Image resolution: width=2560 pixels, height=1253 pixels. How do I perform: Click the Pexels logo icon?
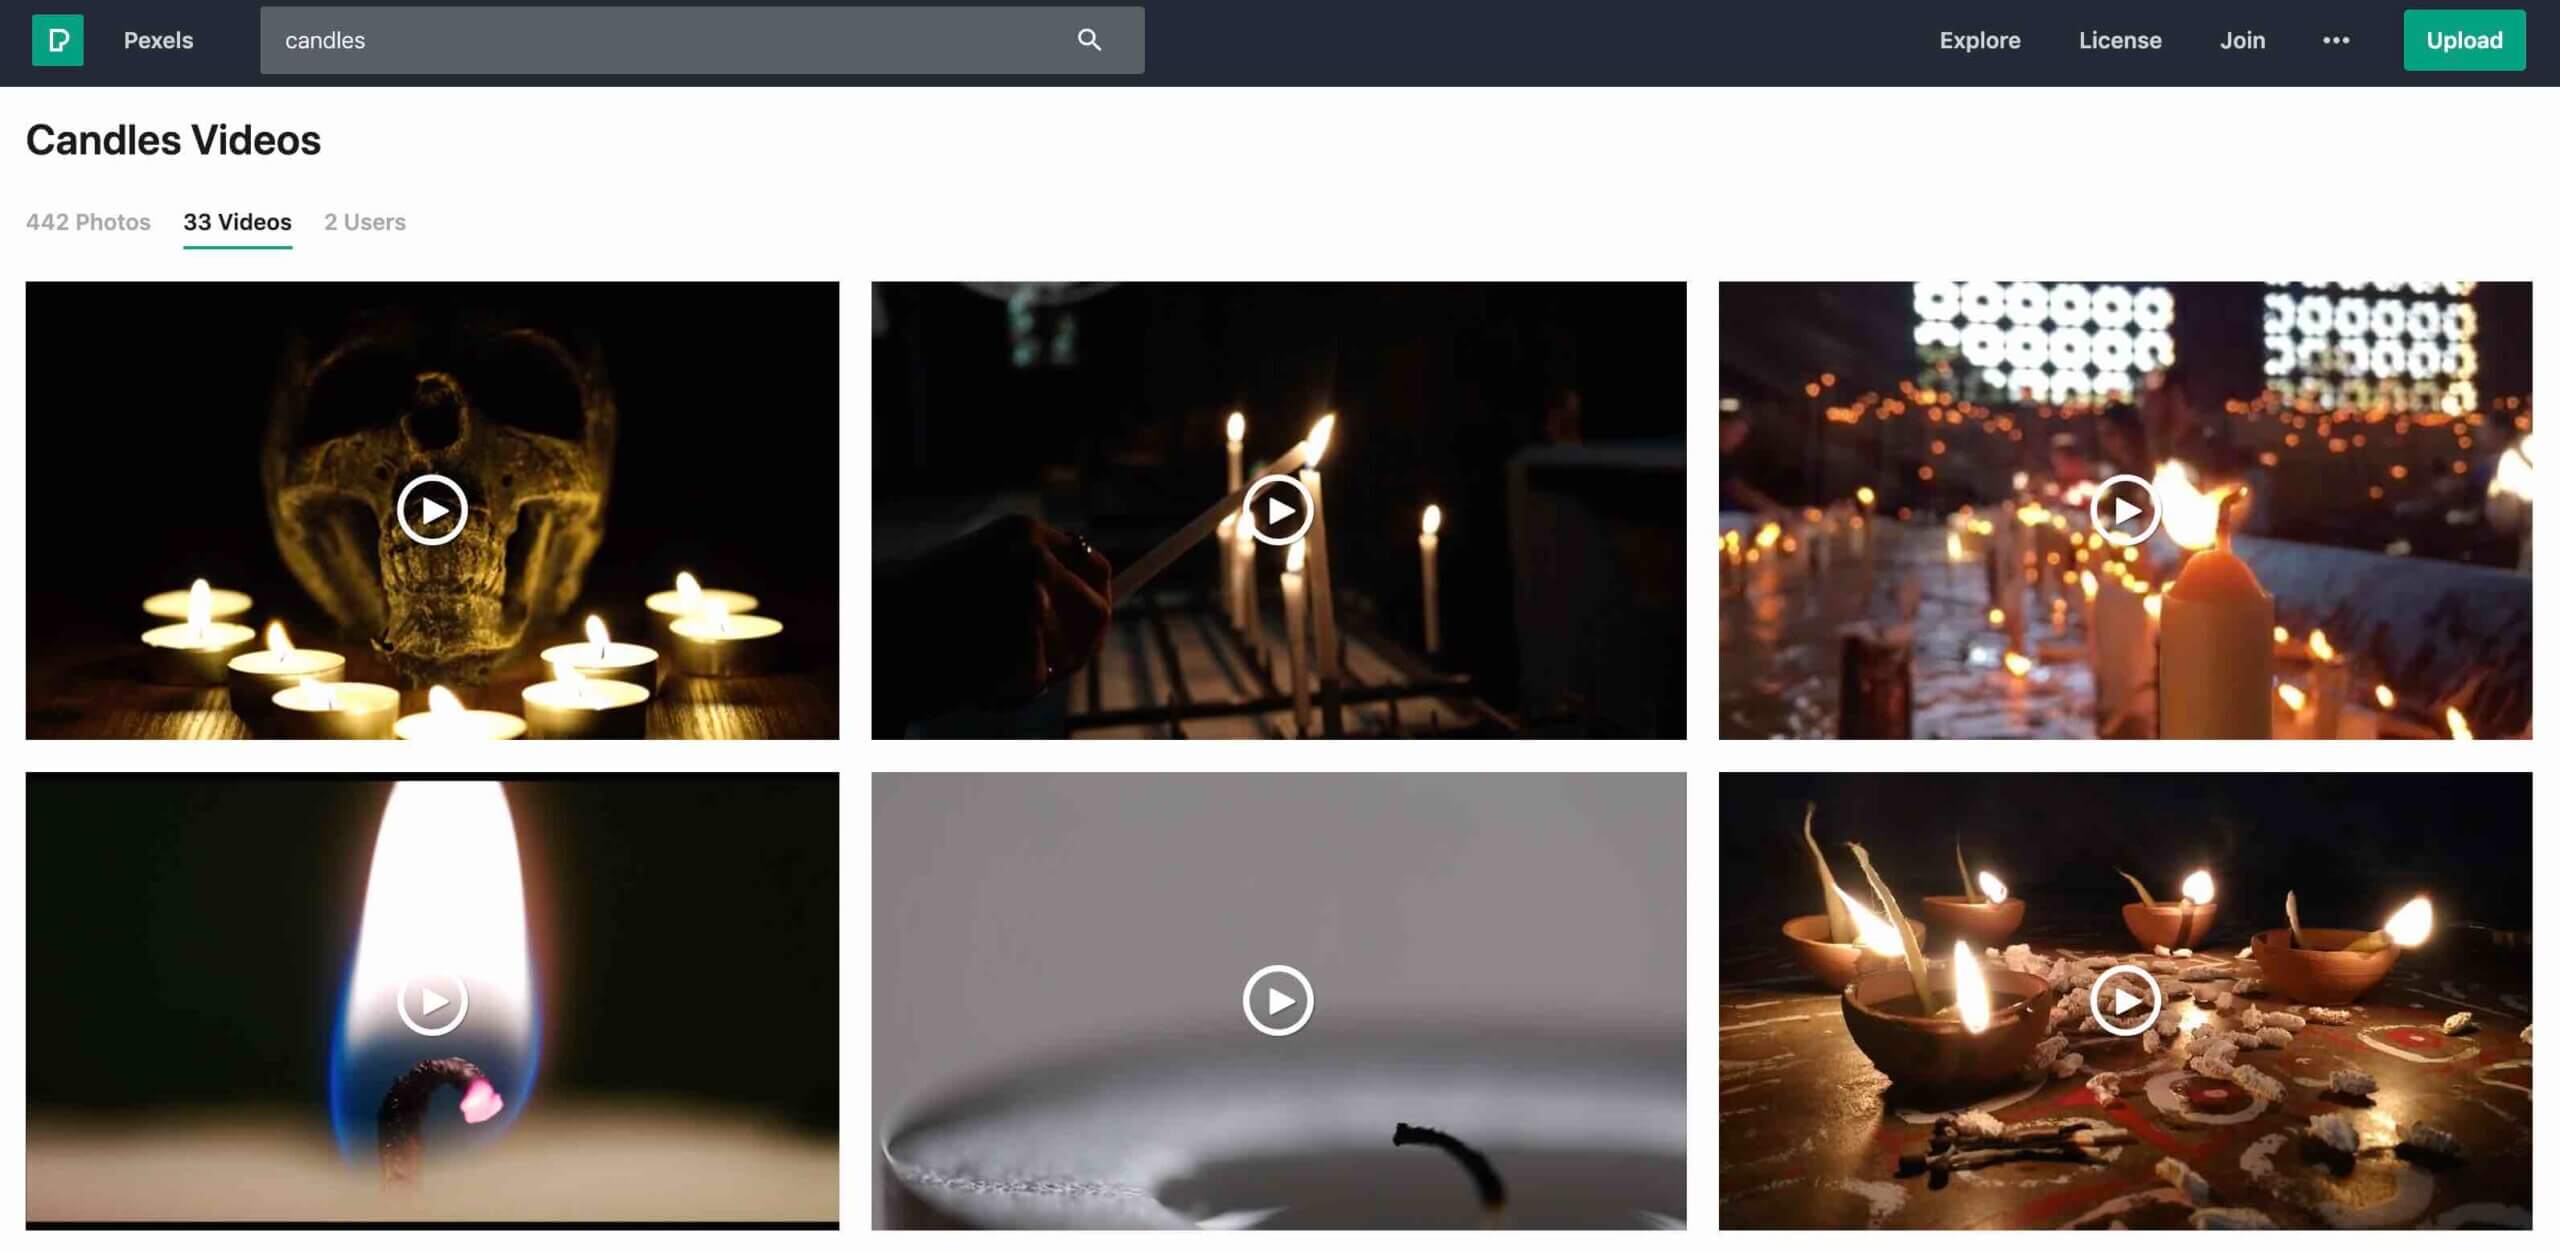coord(57,39)
